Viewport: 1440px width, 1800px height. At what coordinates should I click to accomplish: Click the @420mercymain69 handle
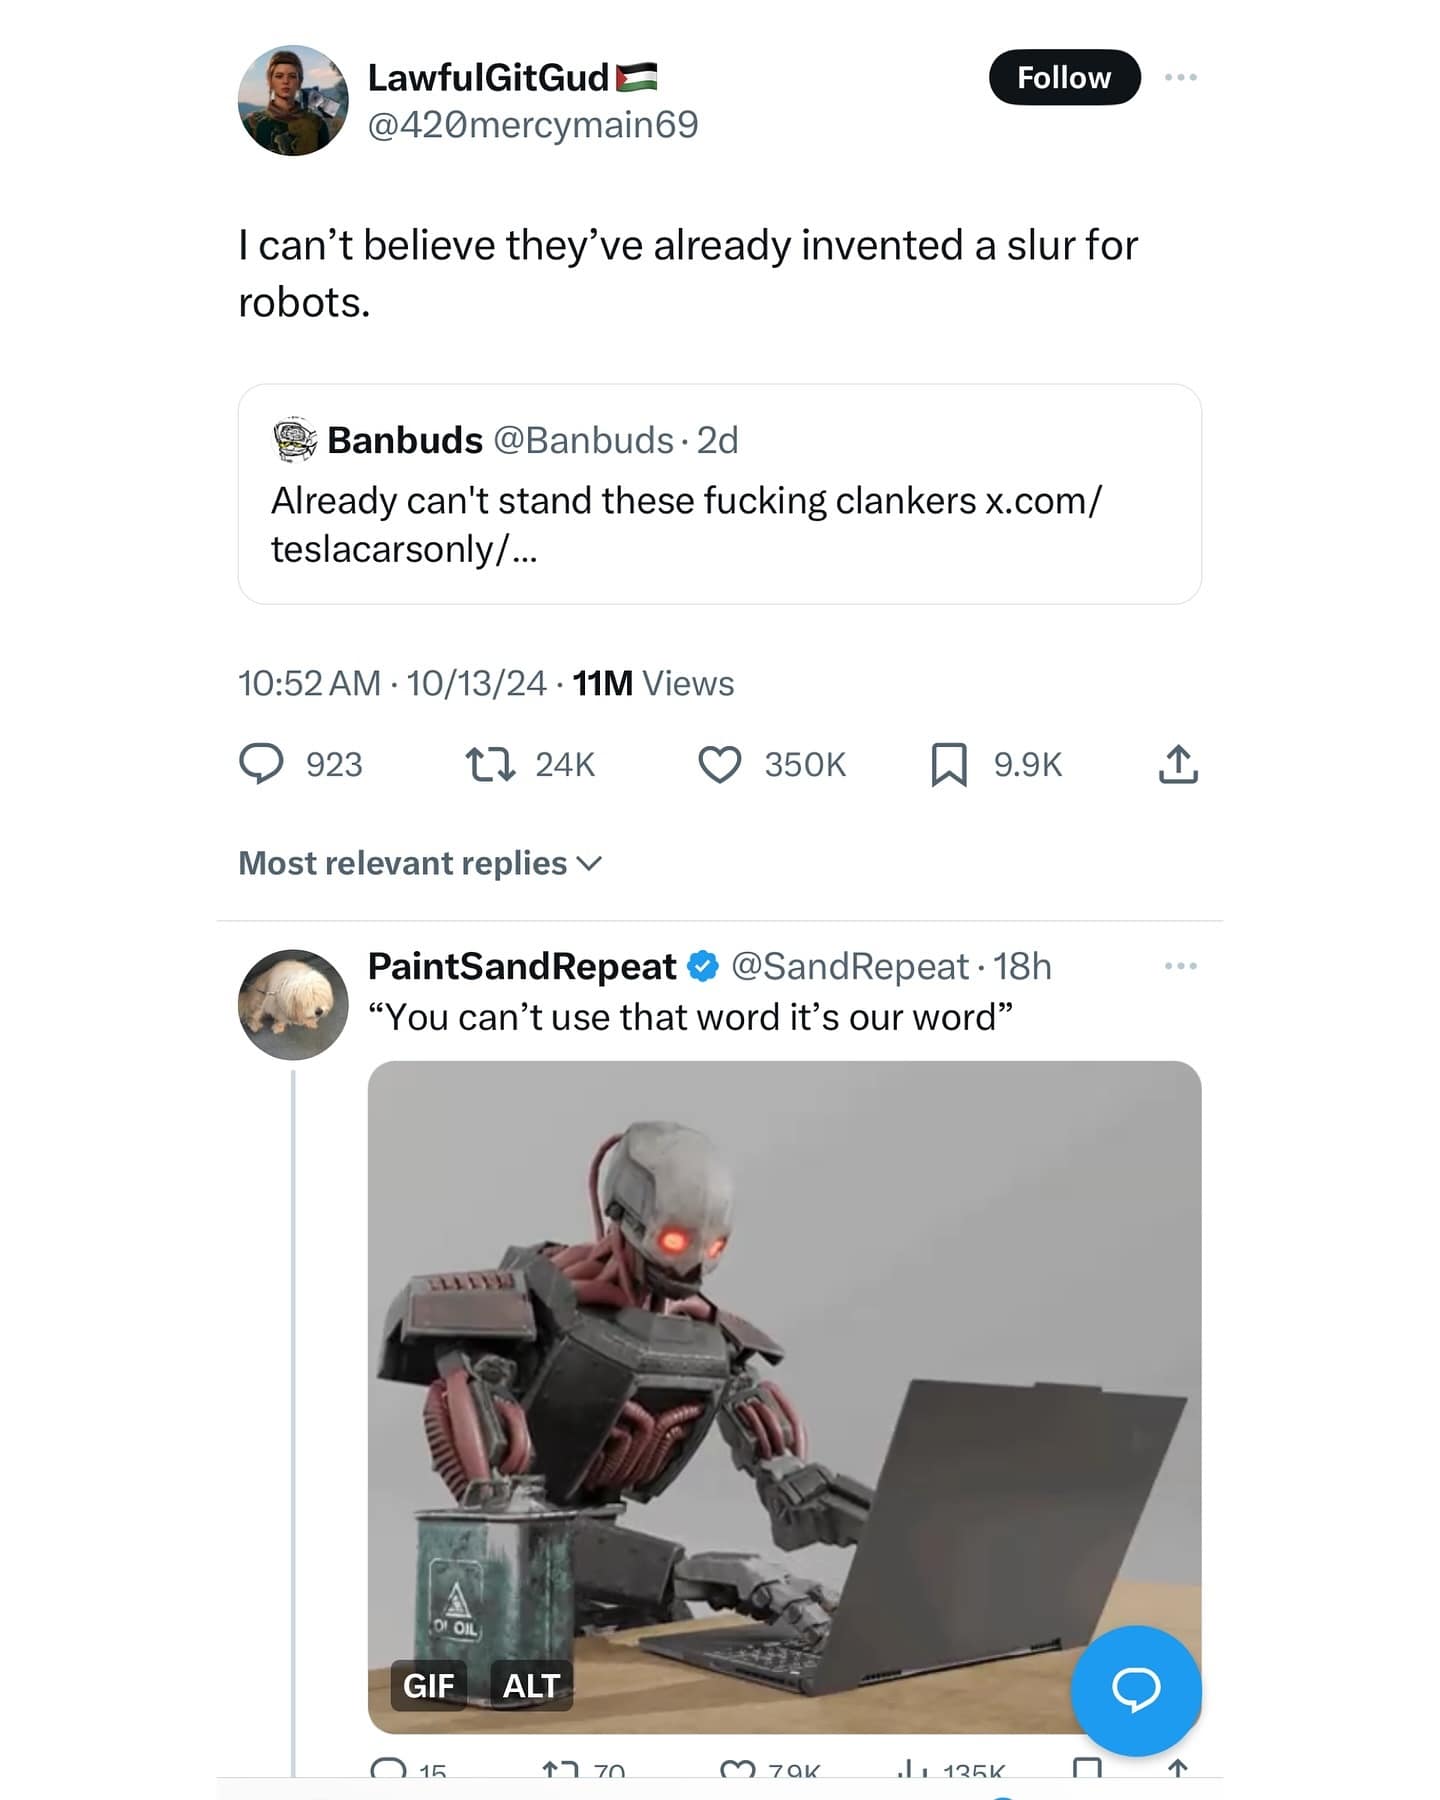pyautogui.click(x=533, y=125)
